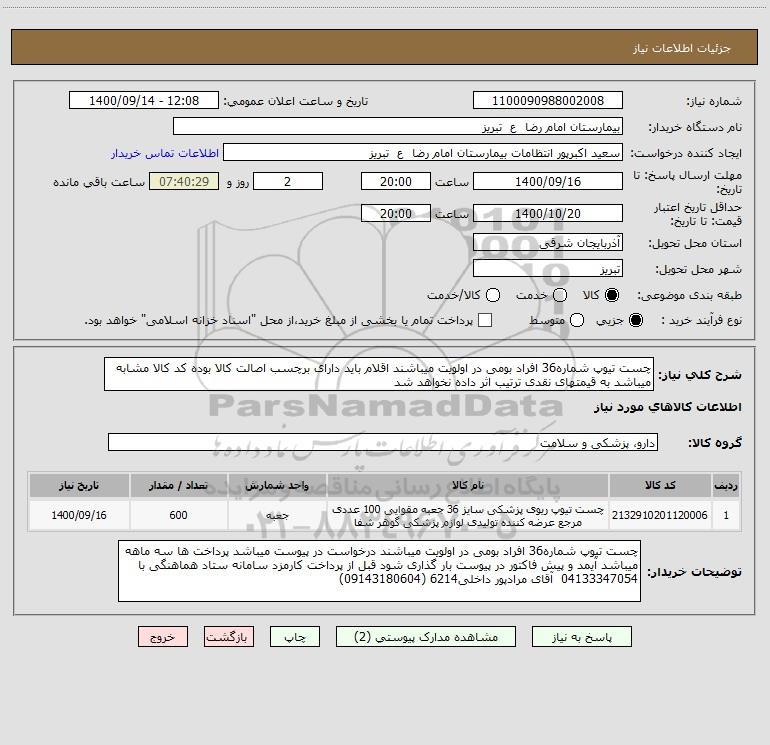This screenshot has height=745, width=770.
Task: Click product code 2132910201120006 cell
Action: click(x=660, y=515)
